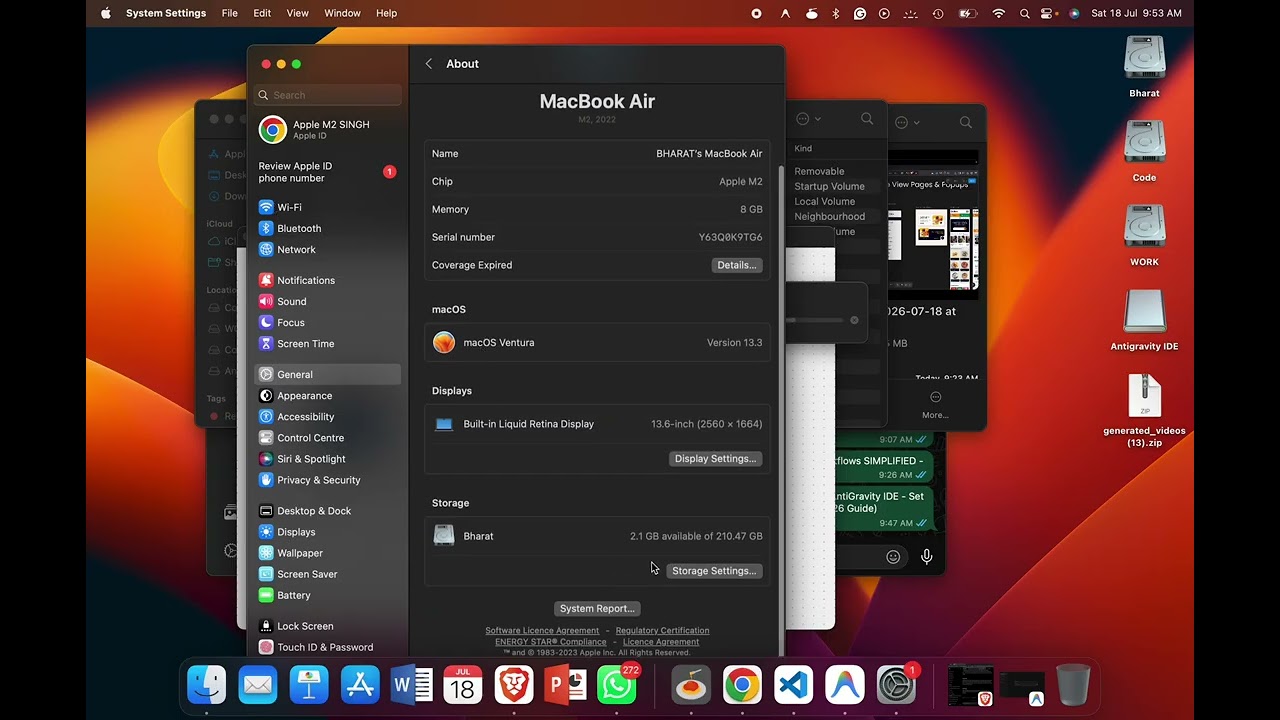Open Keynote from the Dock

(309, 685)
